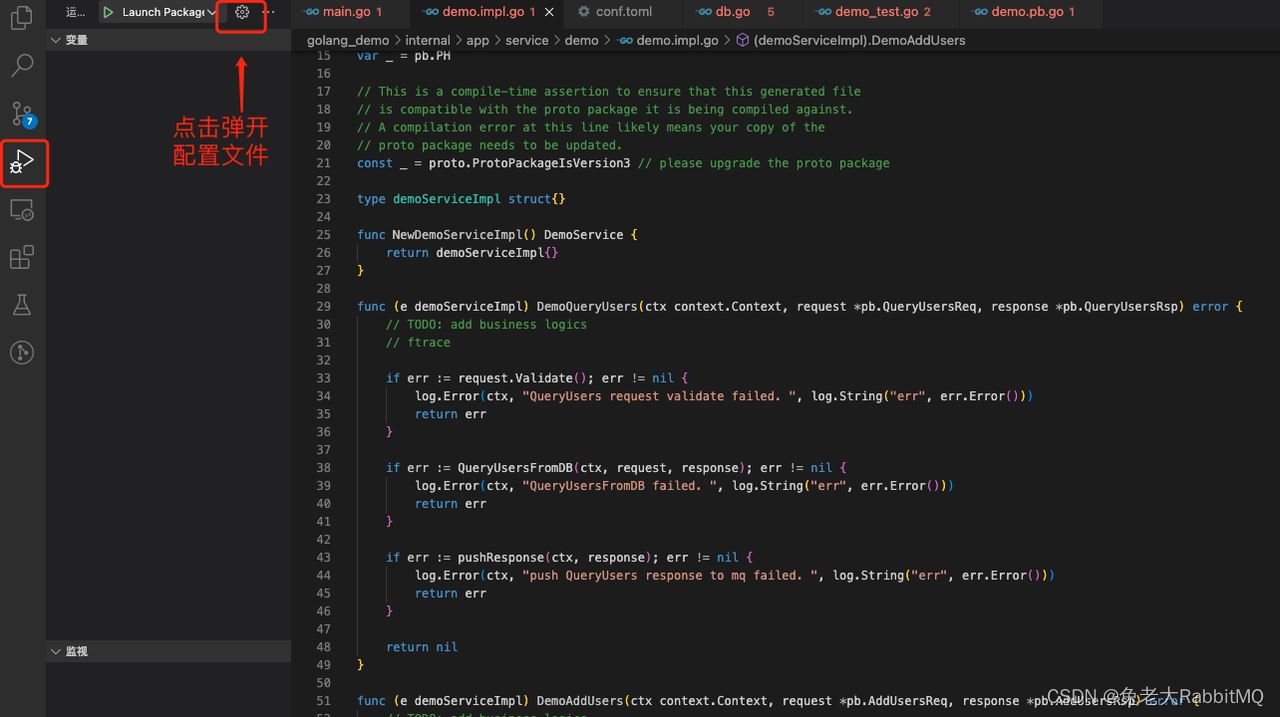Open more debug actions via ellipsis
This screenshot has height=717, width=1280.
(266, 13)
